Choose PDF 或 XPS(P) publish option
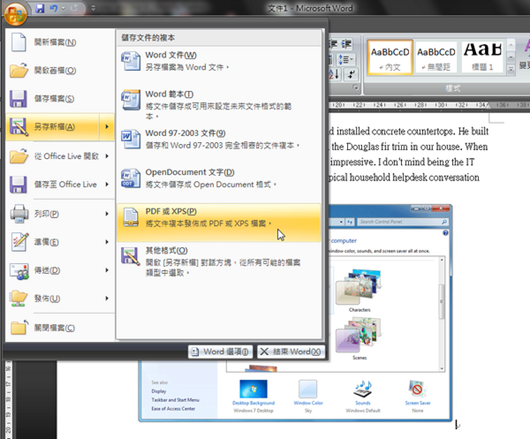This screenshot has height=439, width=530. (x=219, y=222)
